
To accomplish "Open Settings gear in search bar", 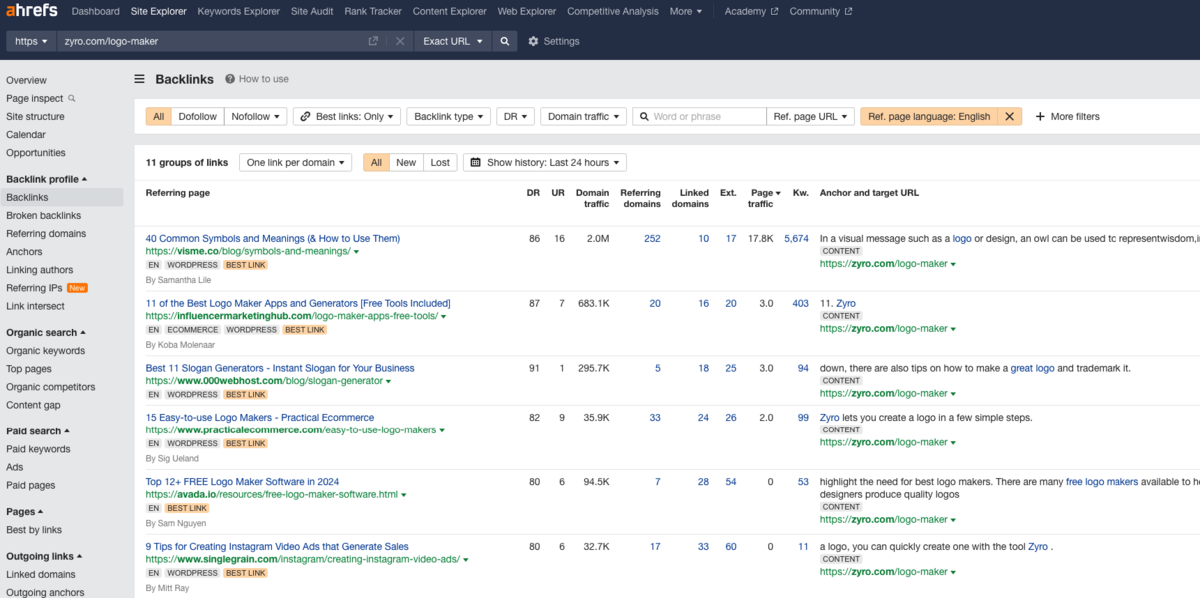I will (x=553, y=41).
